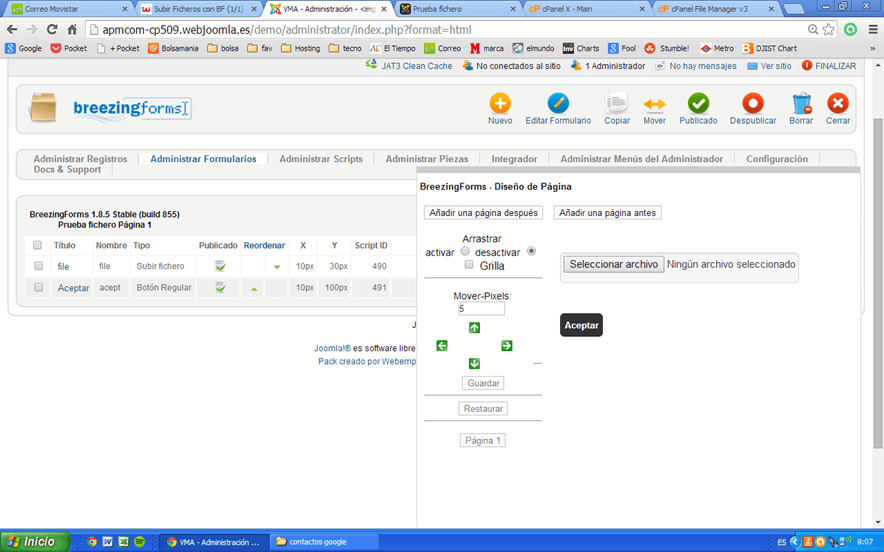
Task: Open Administrar Piezas tab
Action: click(427, 159)
